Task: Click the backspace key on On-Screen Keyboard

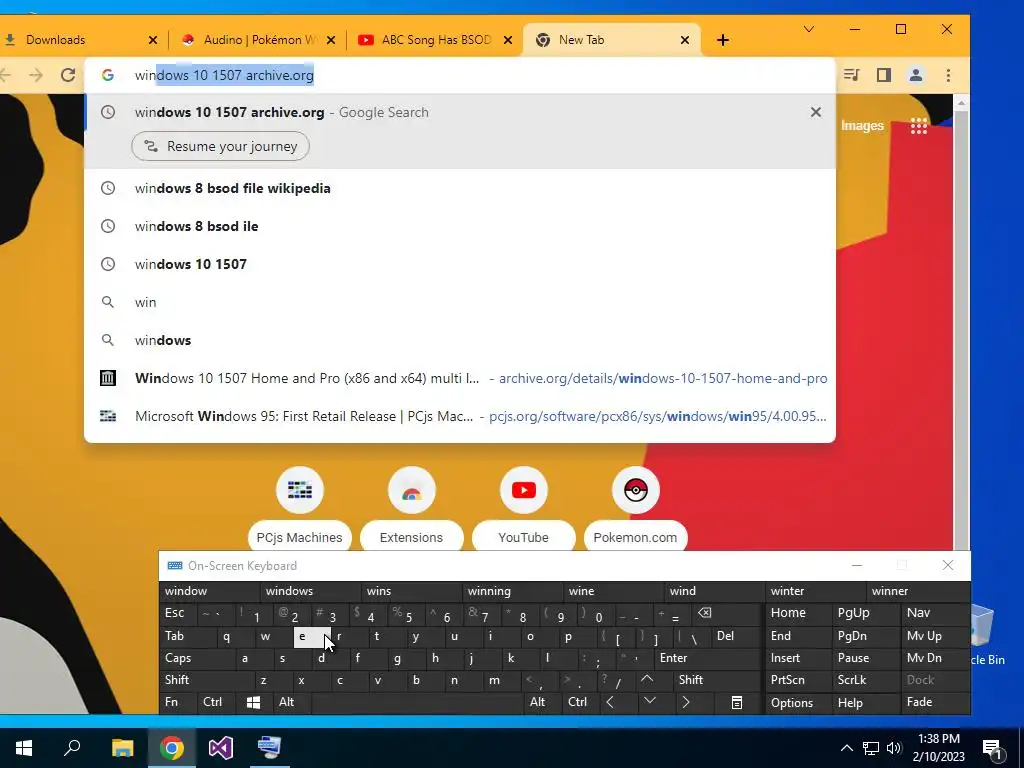Action: click(x=705, y=613)
